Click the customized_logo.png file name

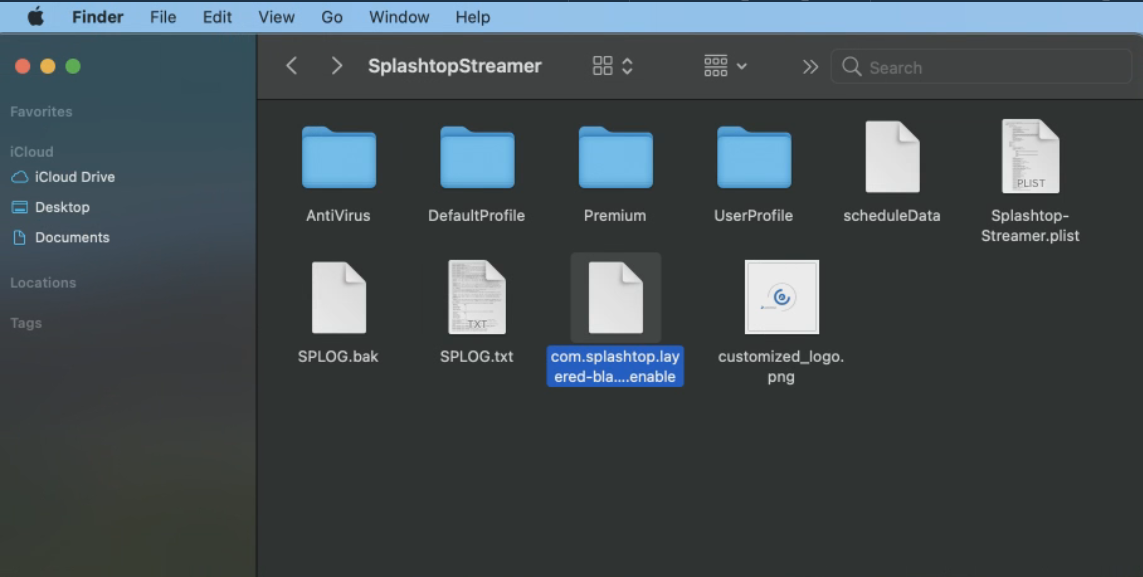[x=781, y=366]
